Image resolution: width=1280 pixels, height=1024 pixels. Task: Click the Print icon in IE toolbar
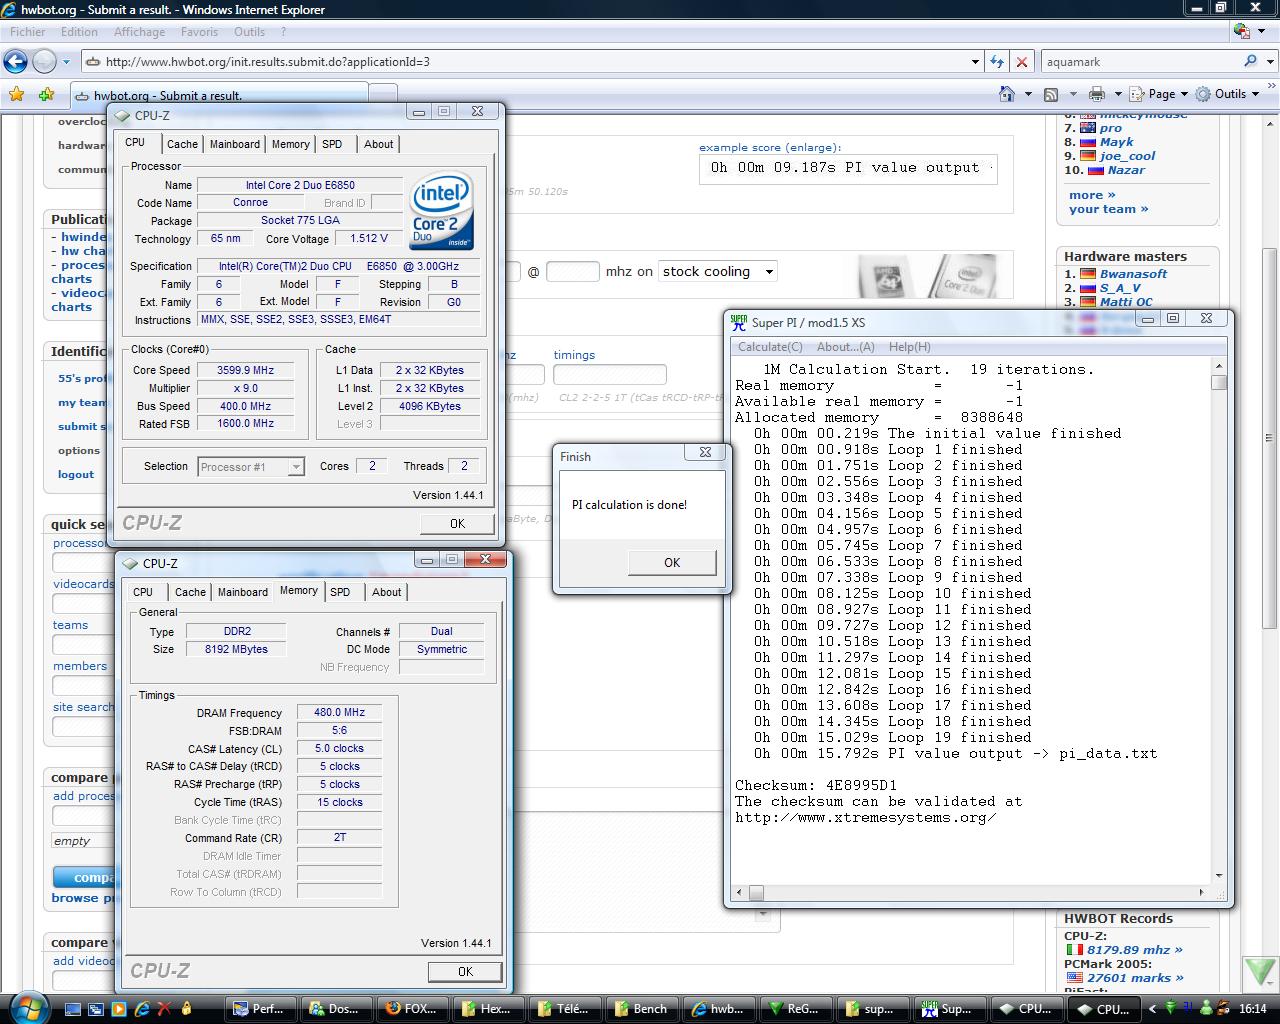click(1097, 94)
